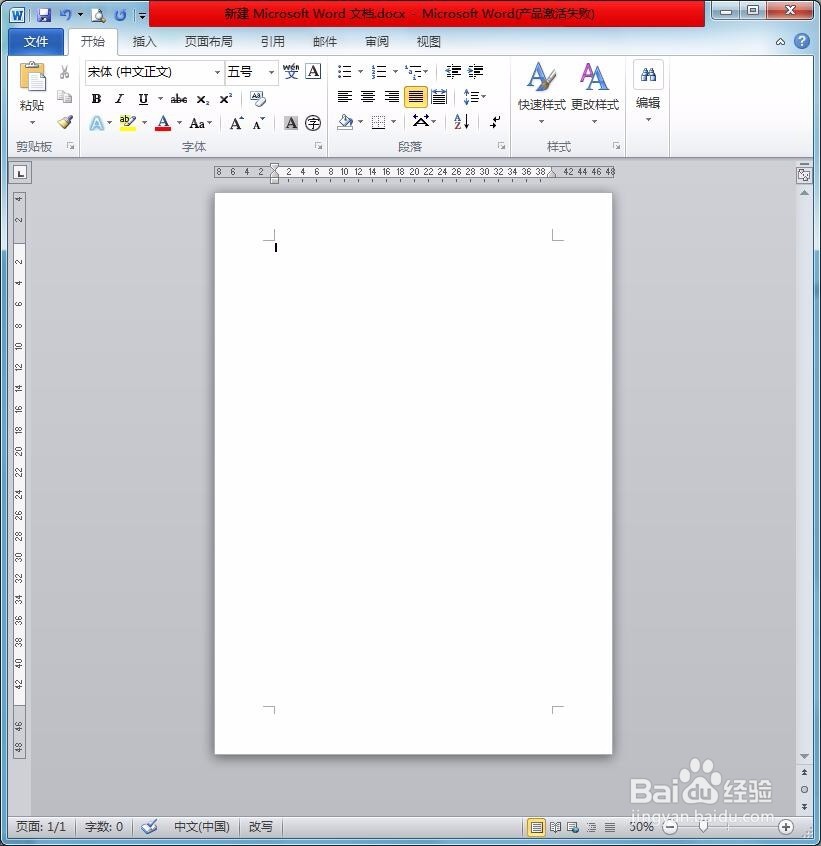Click the spelling check status icon
The image size is (821, 846).
pos(149,826)
